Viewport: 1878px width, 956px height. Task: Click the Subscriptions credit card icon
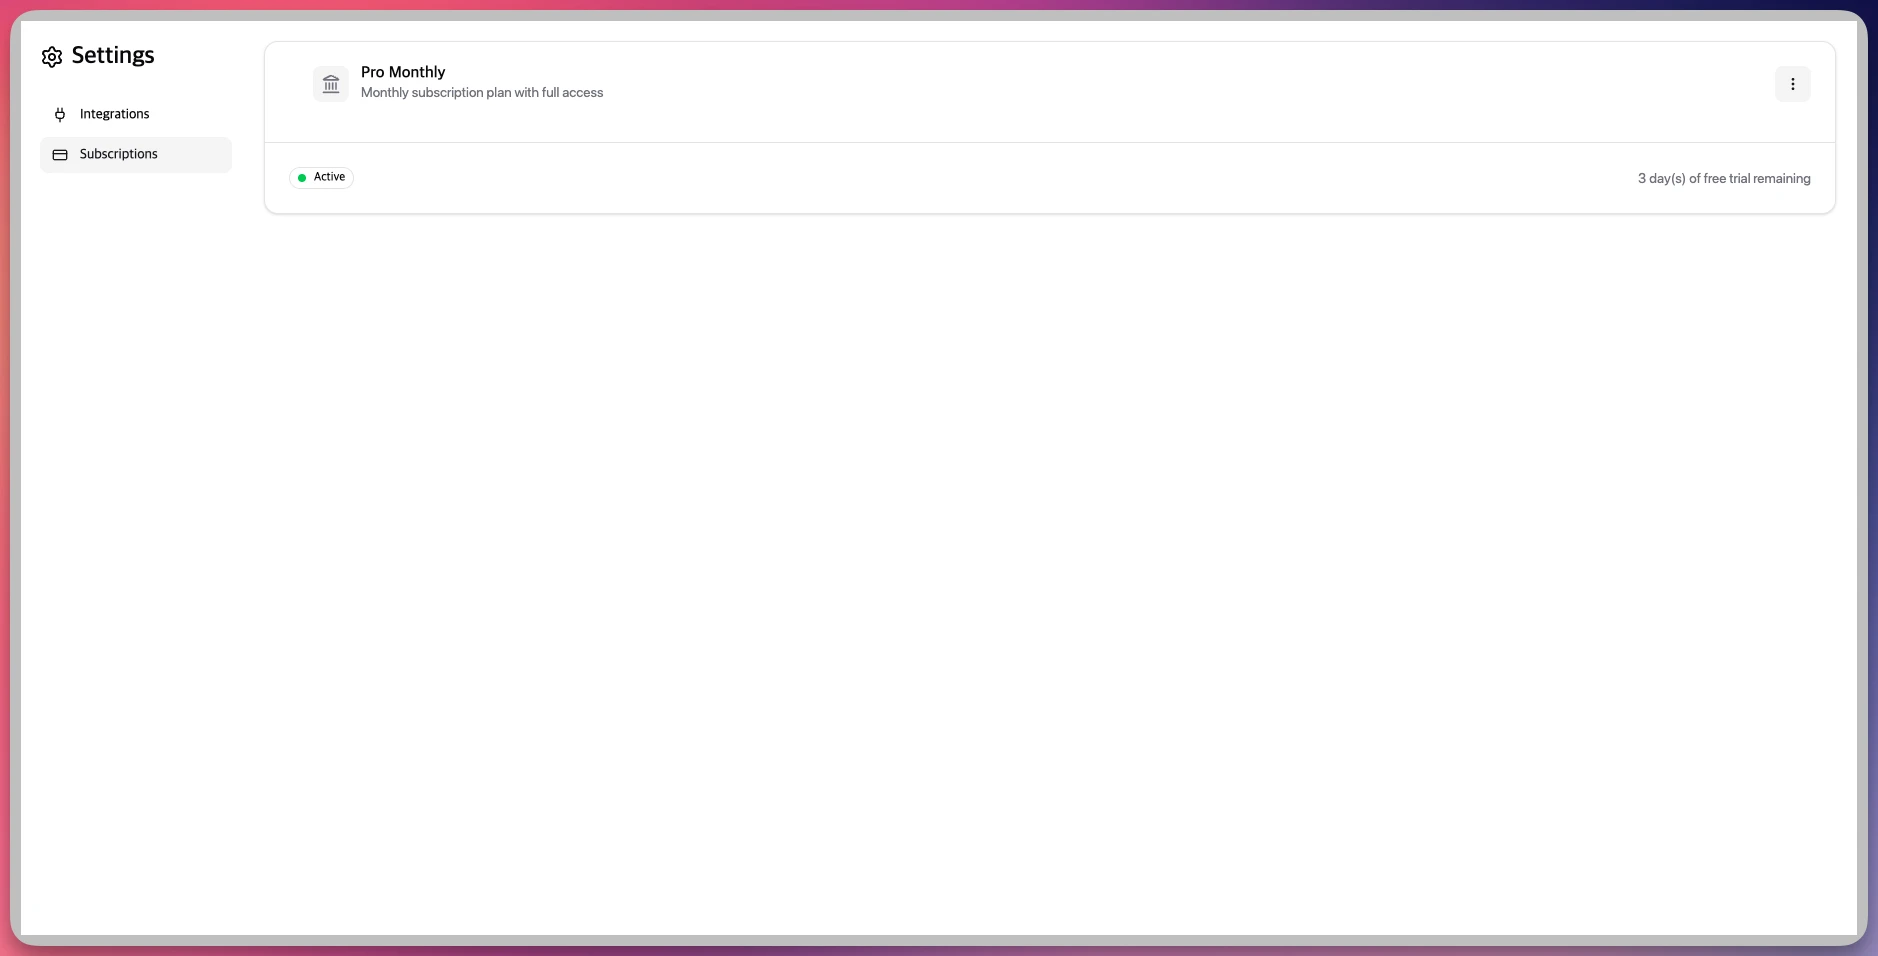[x=60, y=155]
